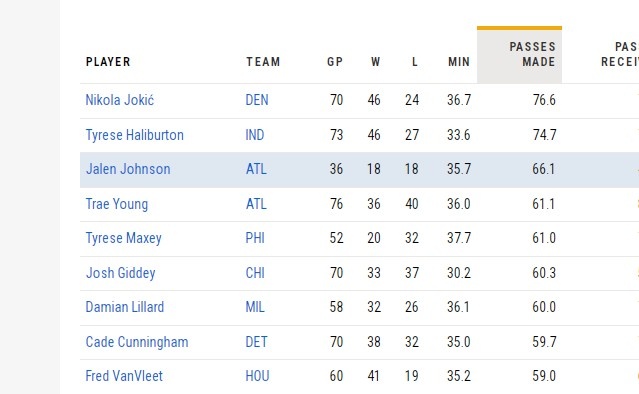Open Josh Giddey player page
639x394 pixels.
pyautogui.click(x=121, y=273)
